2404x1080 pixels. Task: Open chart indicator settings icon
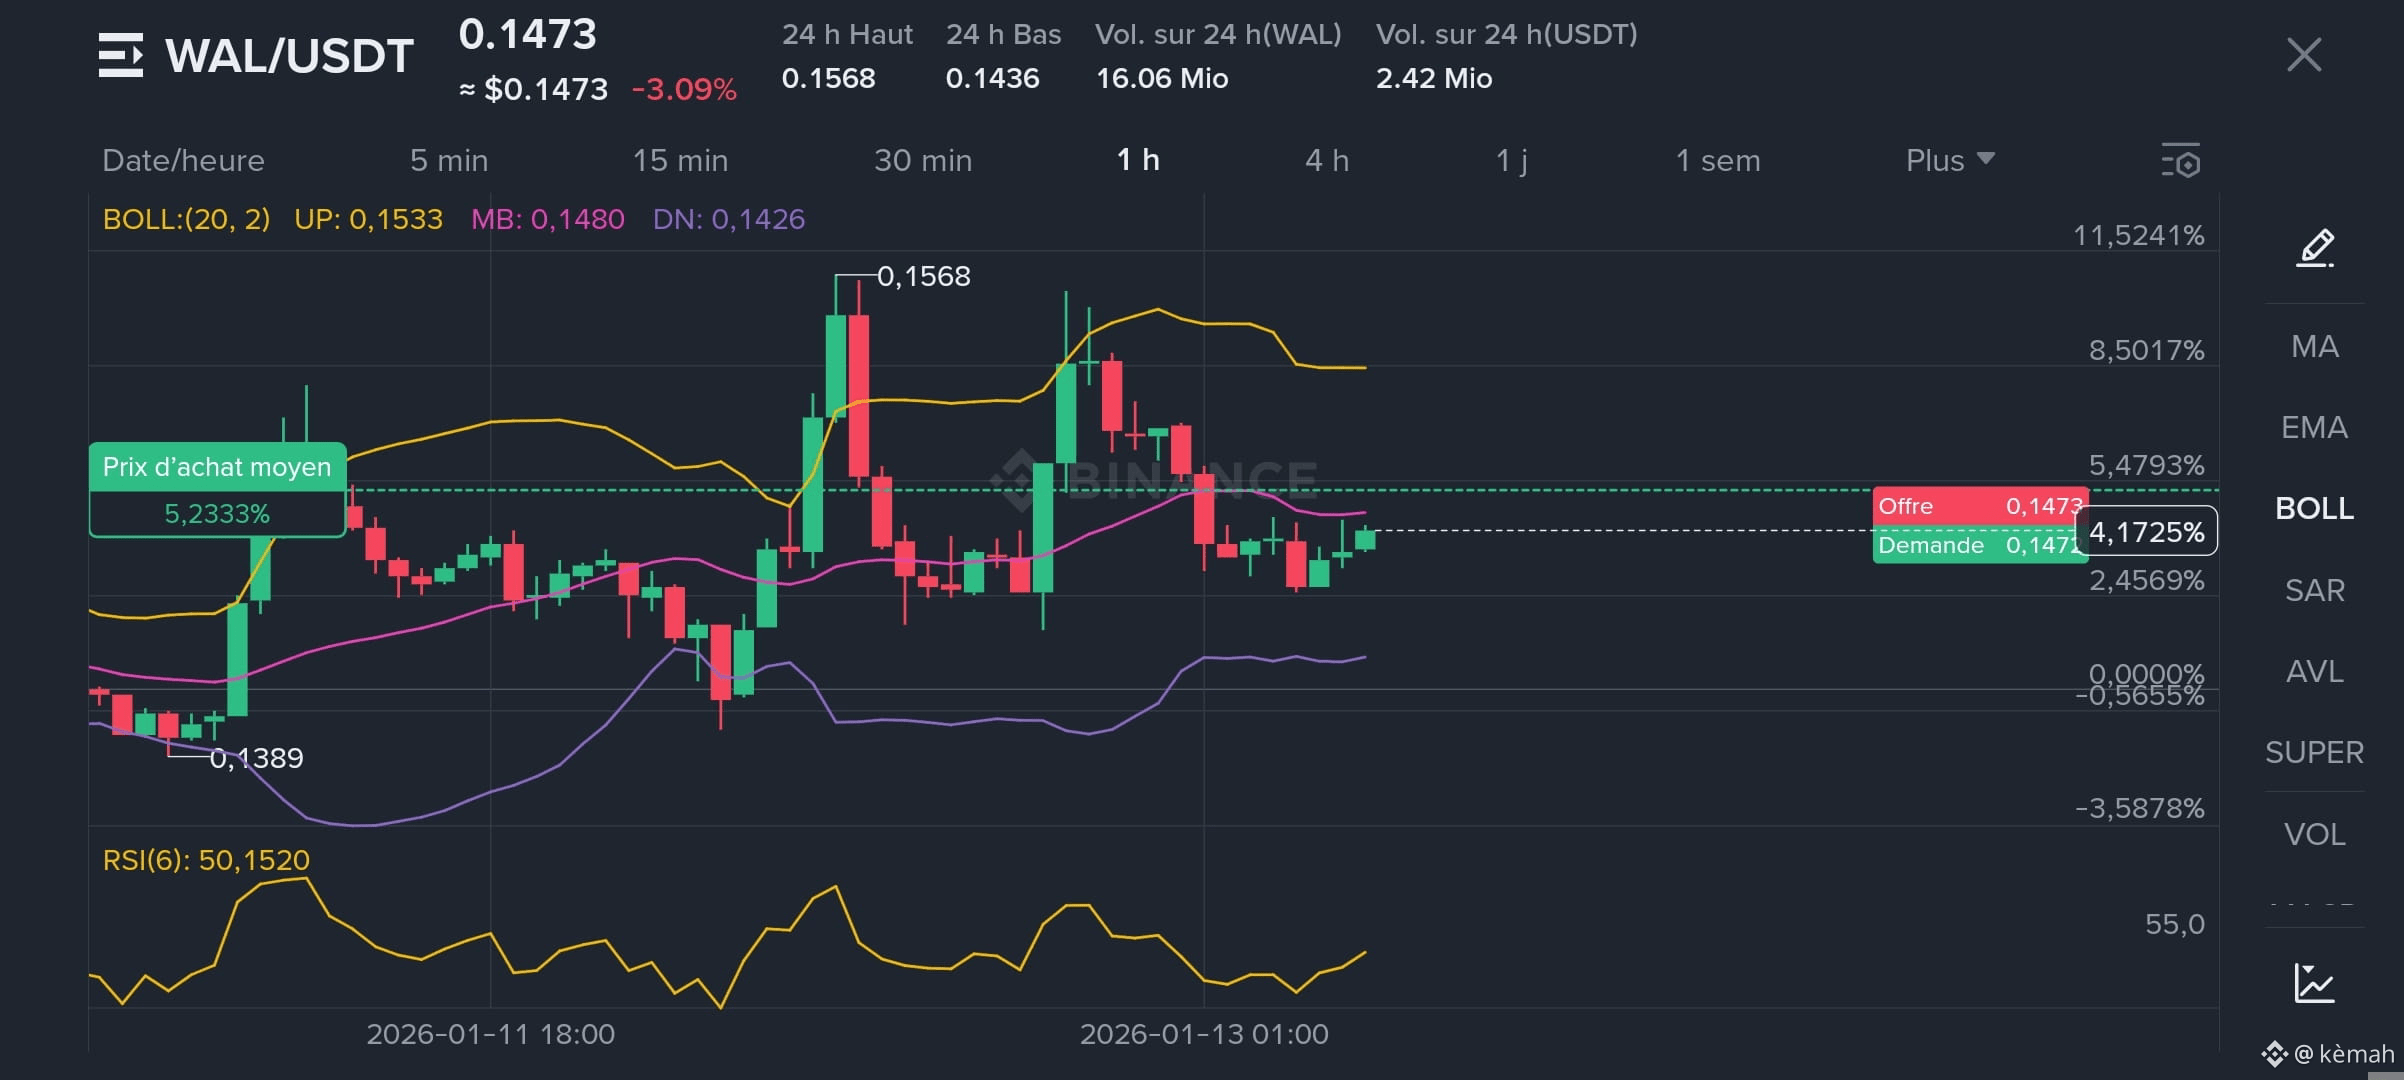(2181, 160)
